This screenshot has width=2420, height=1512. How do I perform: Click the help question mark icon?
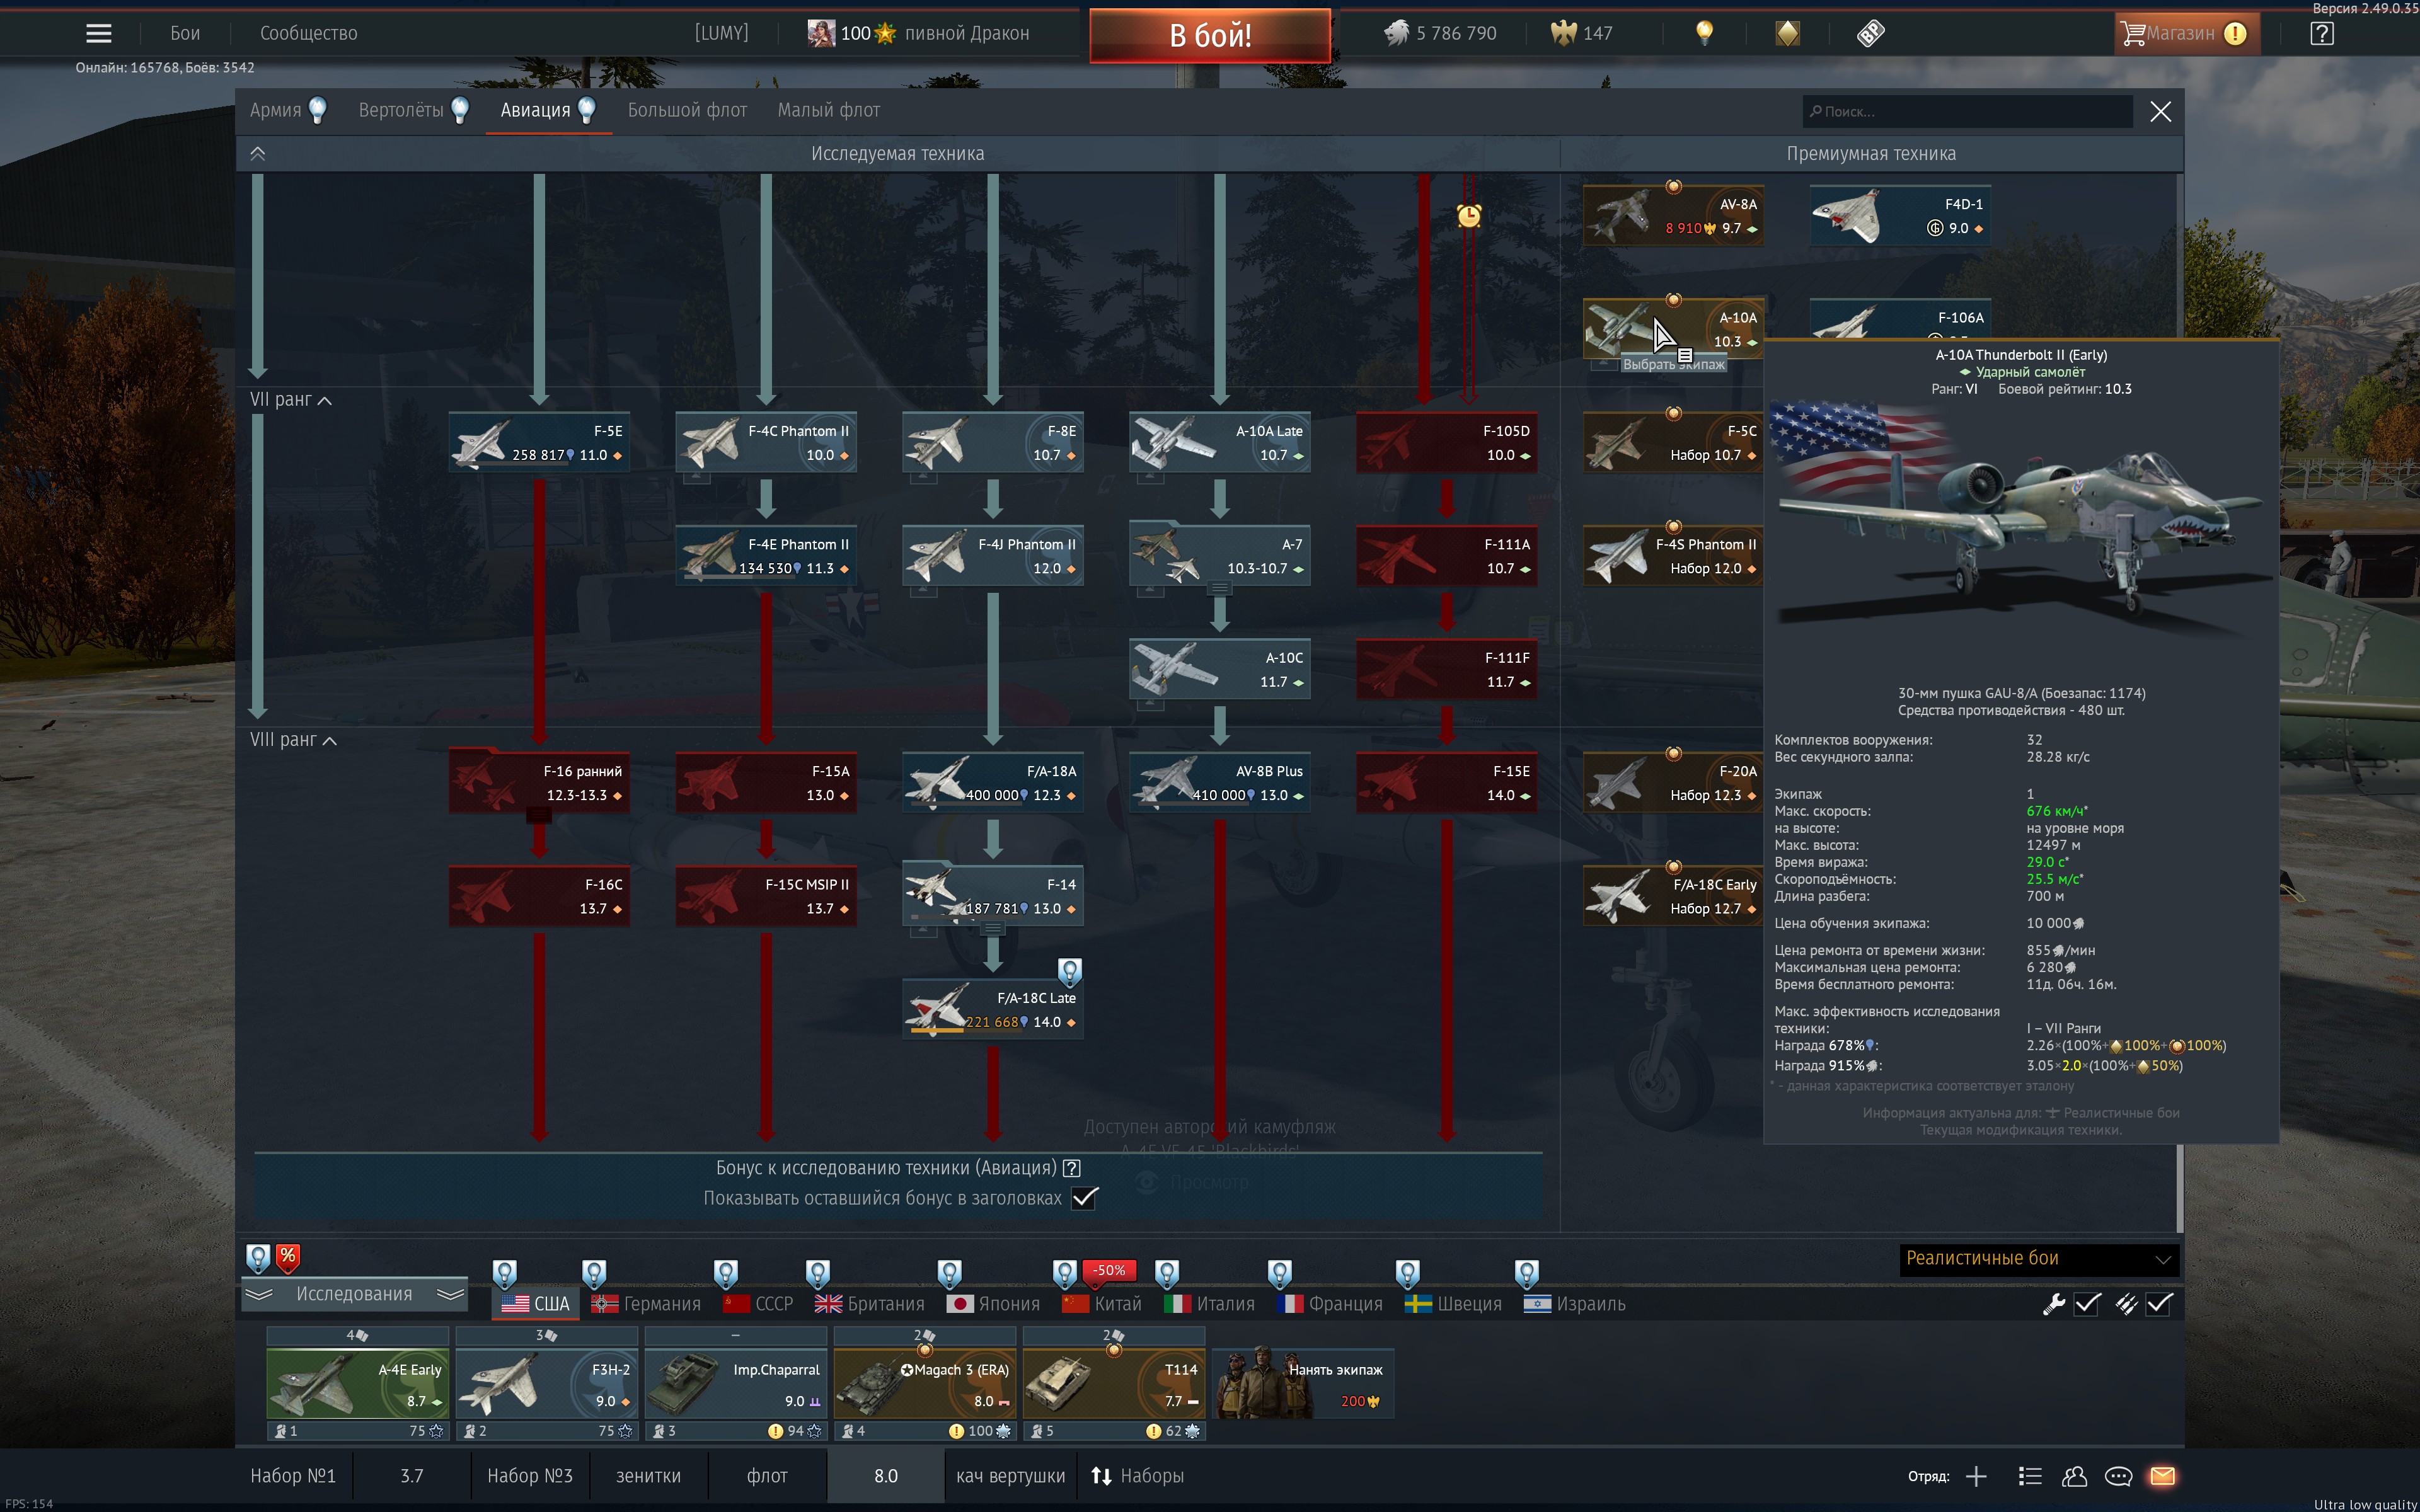(2322, 33)
